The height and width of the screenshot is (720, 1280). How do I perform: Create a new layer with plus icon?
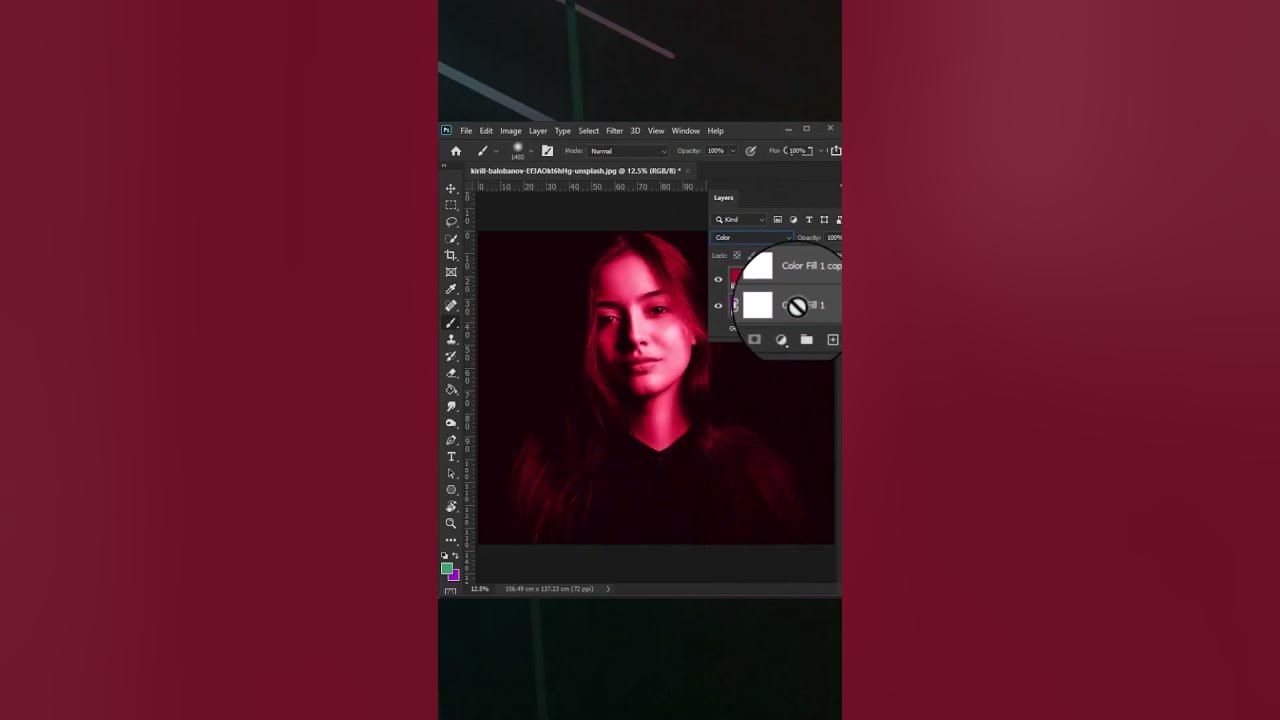click(833, 340)
